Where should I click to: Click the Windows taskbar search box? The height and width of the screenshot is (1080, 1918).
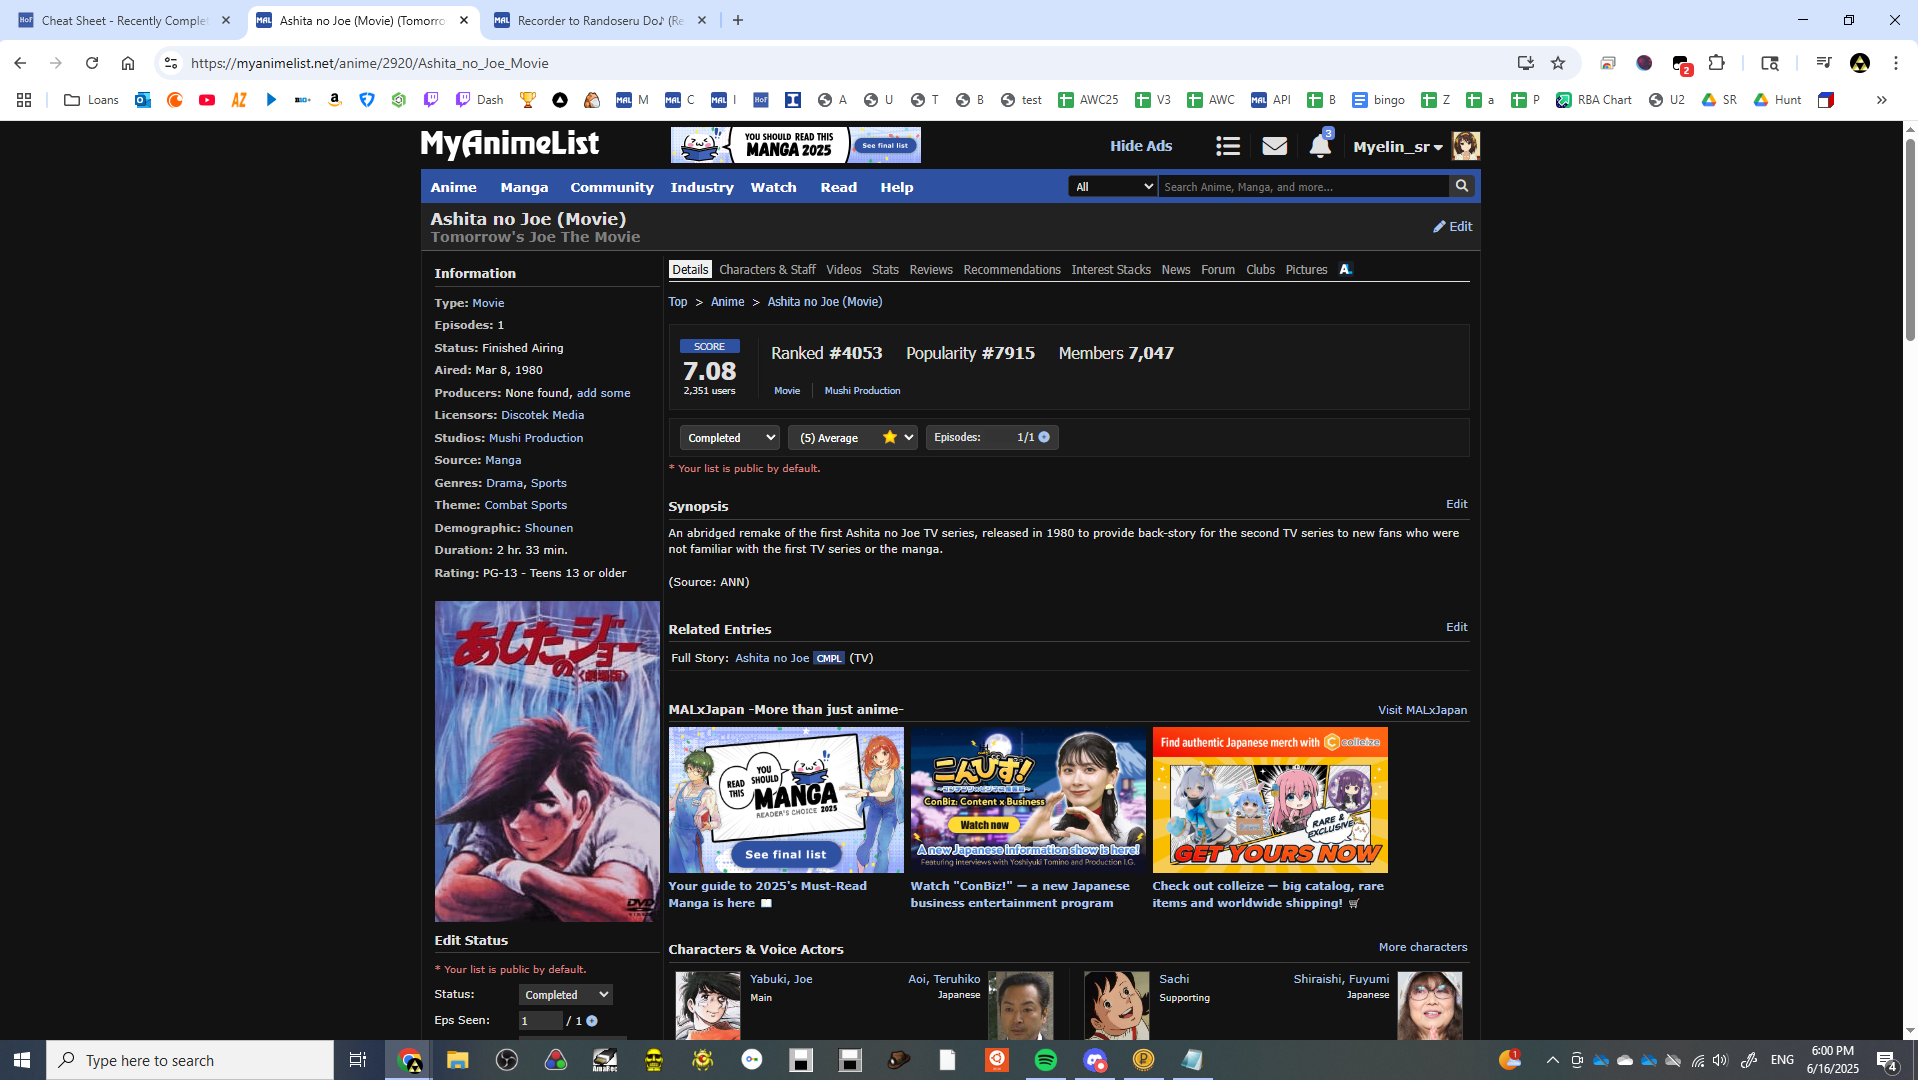(x=190, y=1060)
